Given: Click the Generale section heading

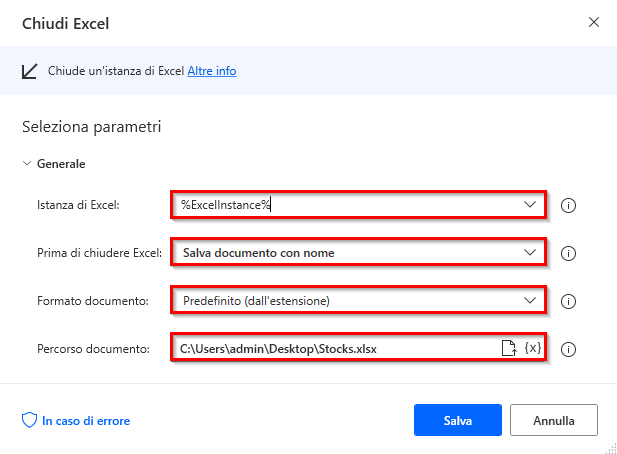Looking at the screenshot, I should coord(61,164).
